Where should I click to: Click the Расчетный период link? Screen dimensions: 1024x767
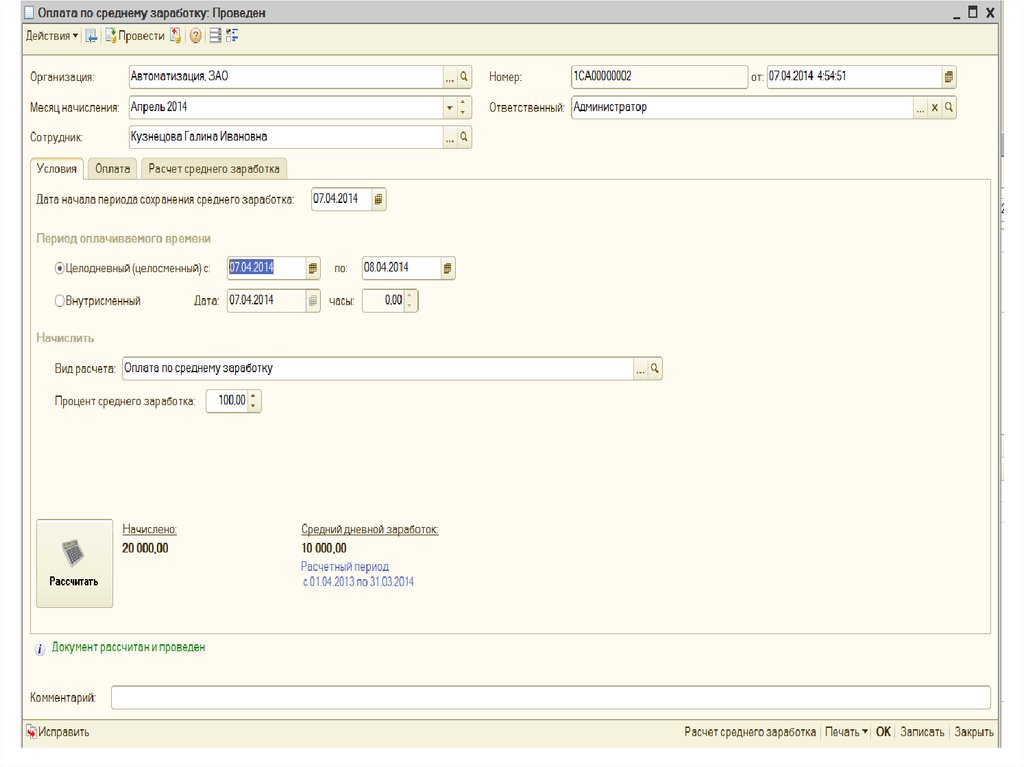pyautogui.click(x=345, y=567)
